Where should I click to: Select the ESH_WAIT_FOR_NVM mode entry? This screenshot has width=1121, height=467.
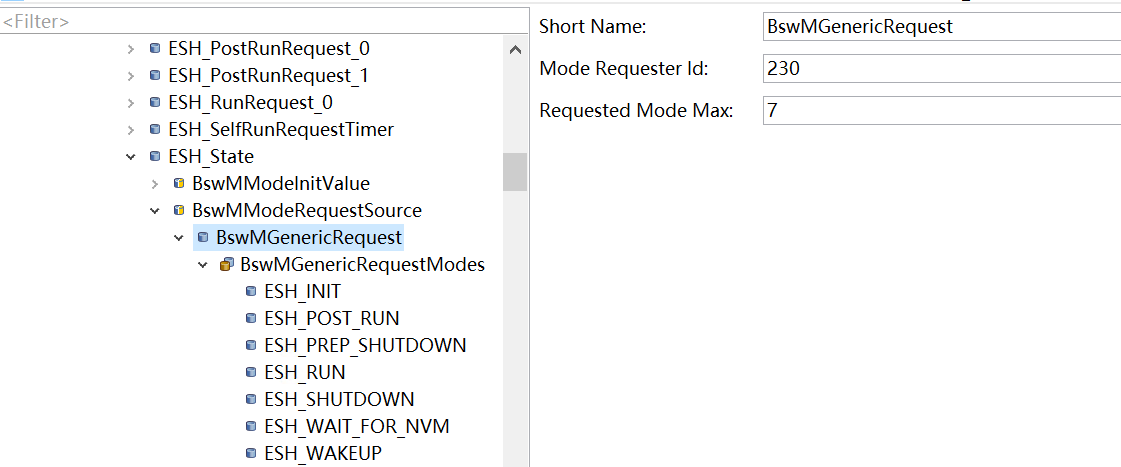(x=357, y=426)
